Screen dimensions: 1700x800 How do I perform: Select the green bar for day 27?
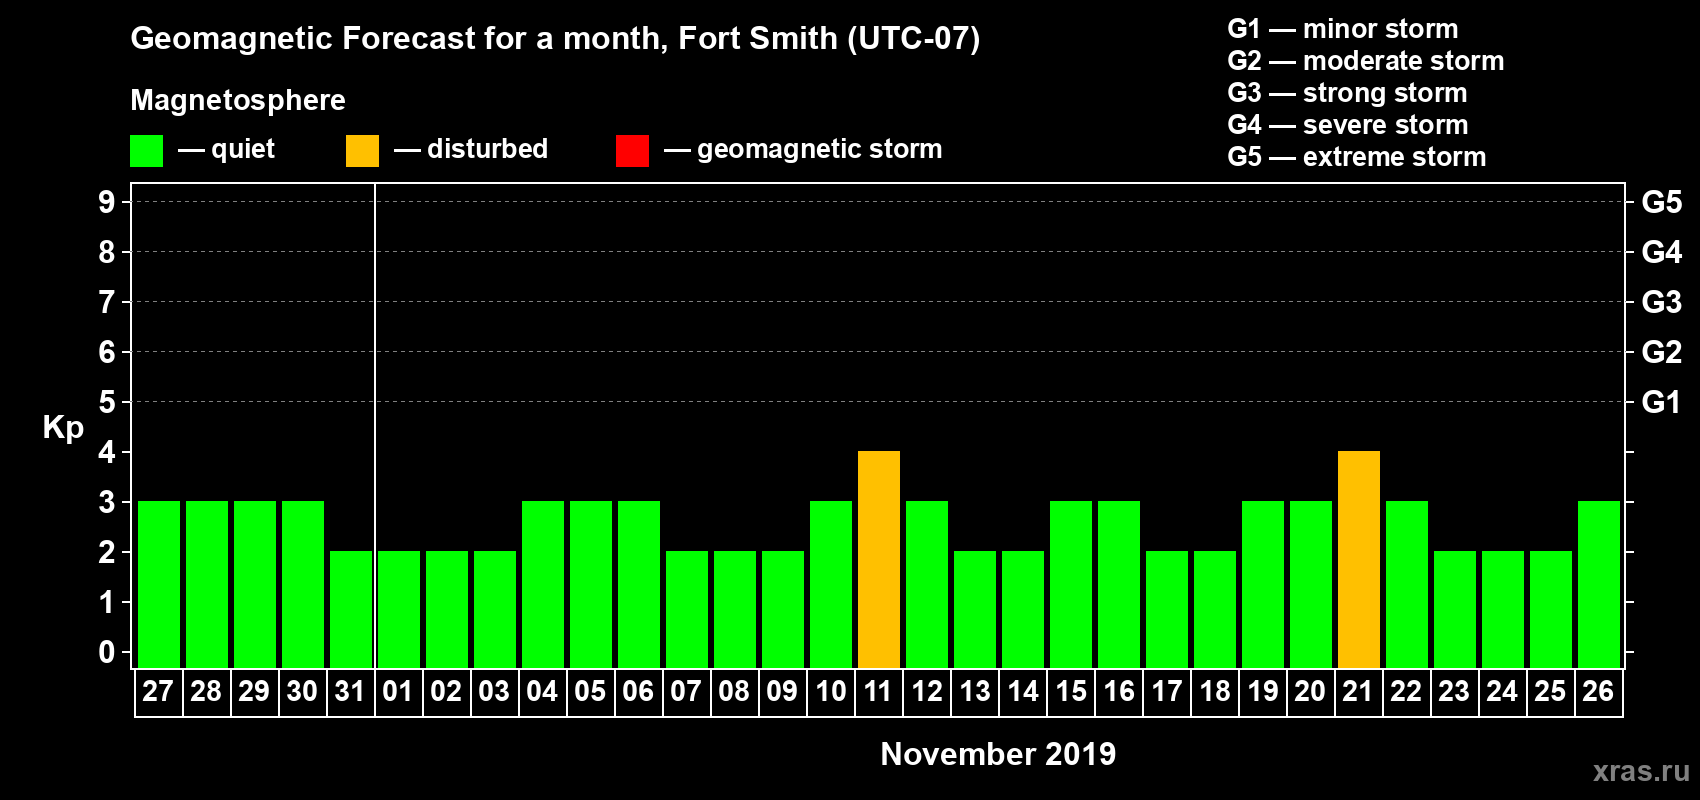(x=159, y=584)
